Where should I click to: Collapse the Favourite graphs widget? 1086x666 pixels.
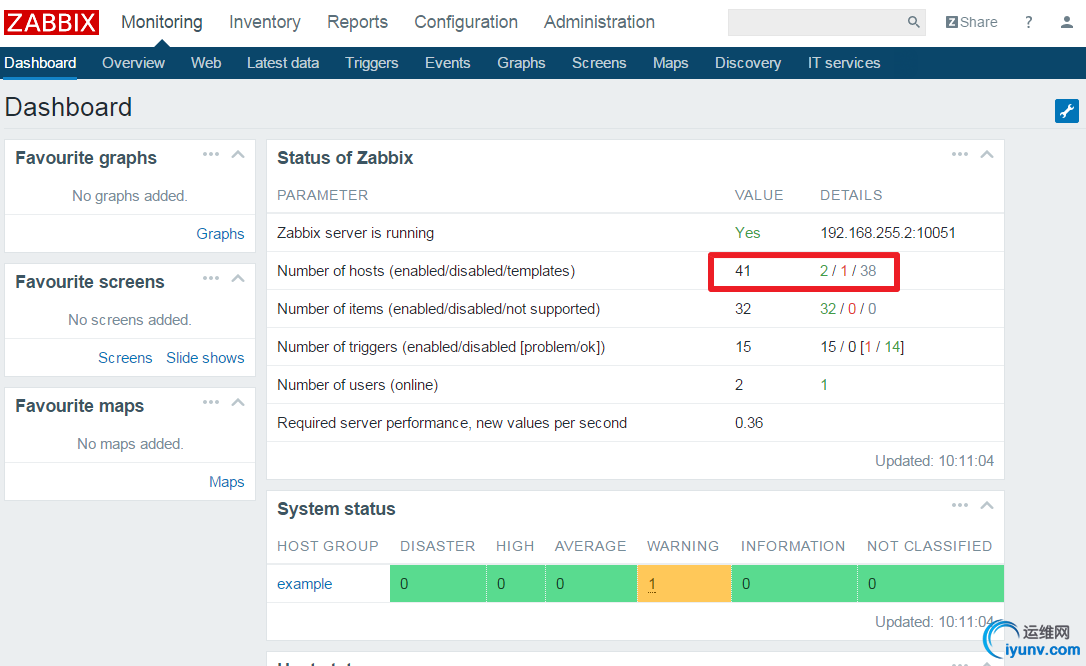(238, 154)
